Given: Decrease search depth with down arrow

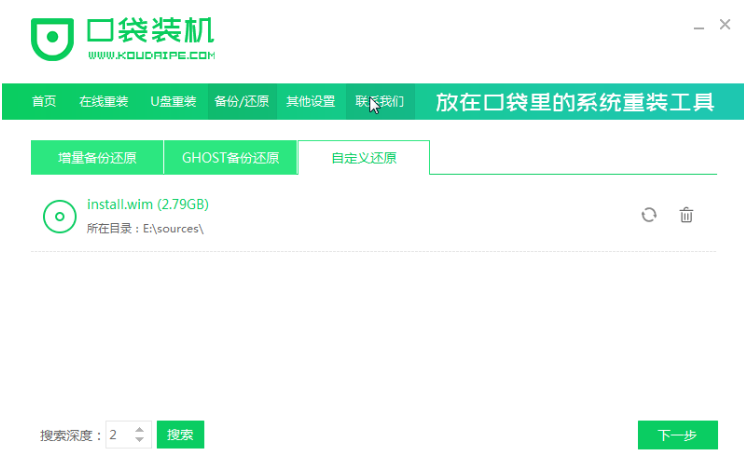Looking at the screenshot, I should coord(140,440).
